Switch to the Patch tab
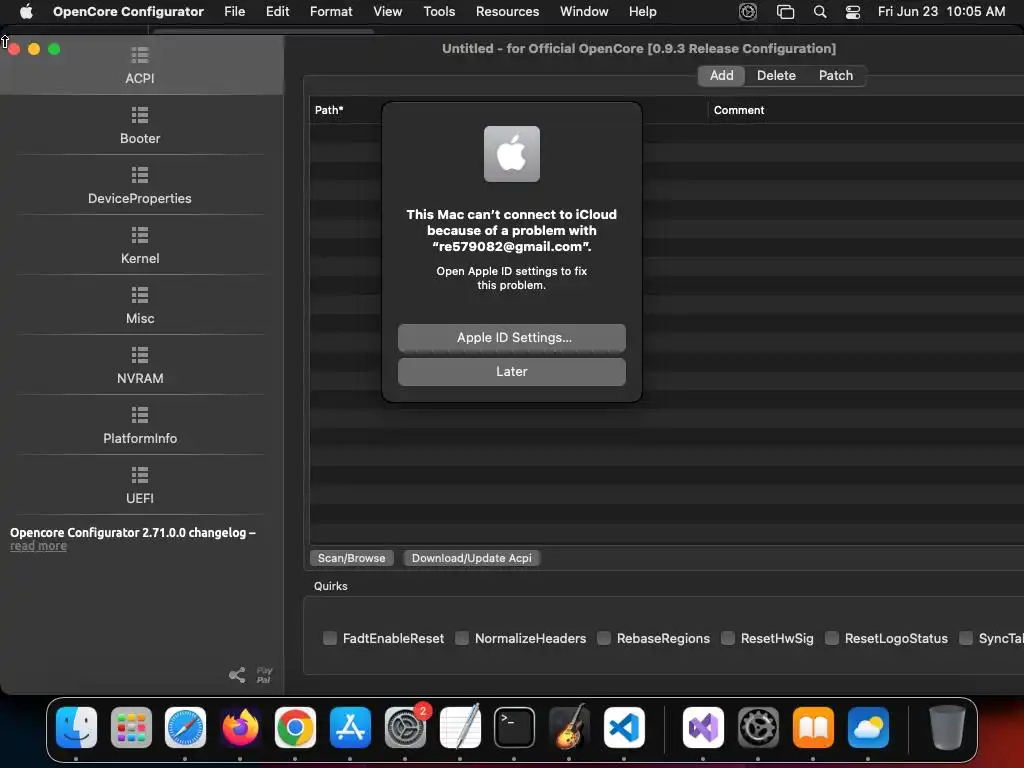Viewport: 1024px width, 768px height. pos(836,75)
